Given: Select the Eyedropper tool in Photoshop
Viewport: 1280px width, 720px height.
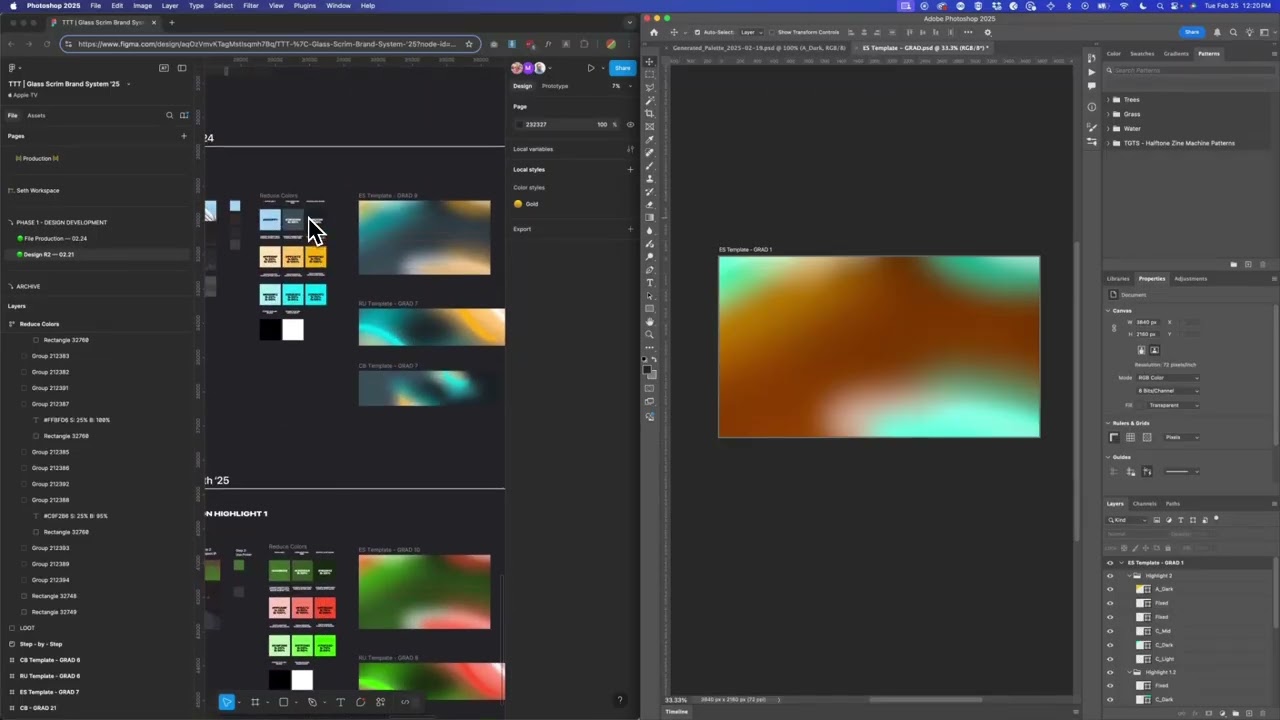Looking at the screenshot, I should tap(650, 140).
